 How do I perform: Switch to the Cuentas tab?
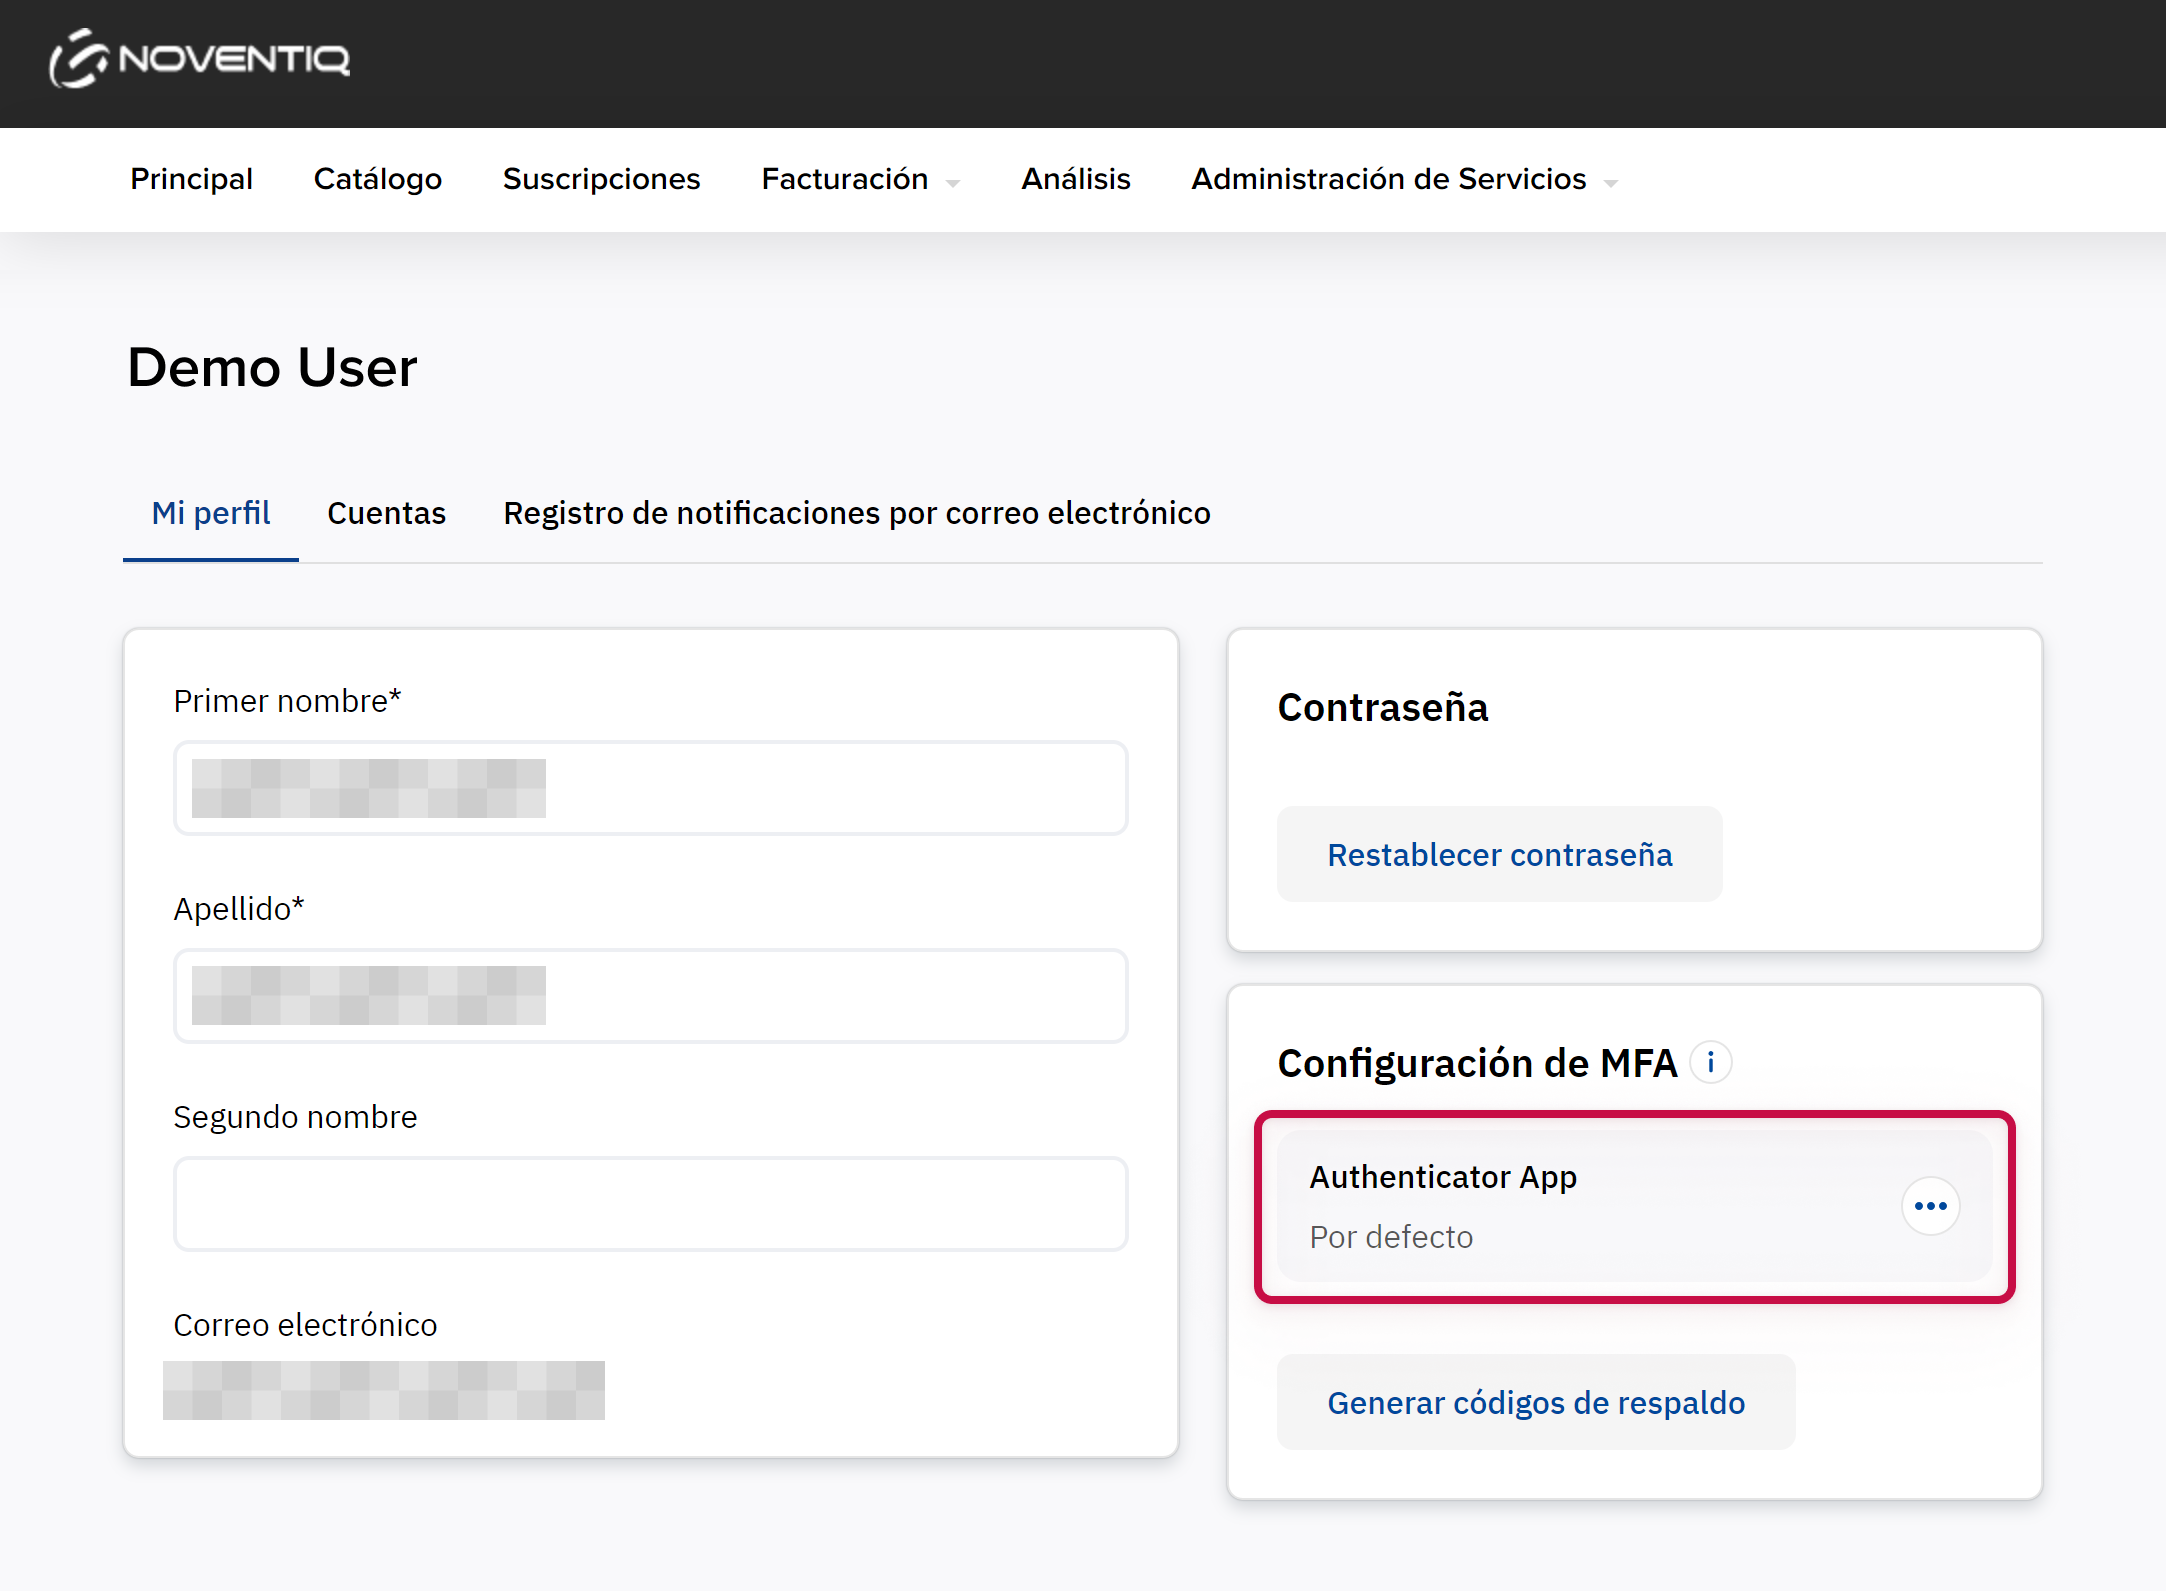point(386,513)
